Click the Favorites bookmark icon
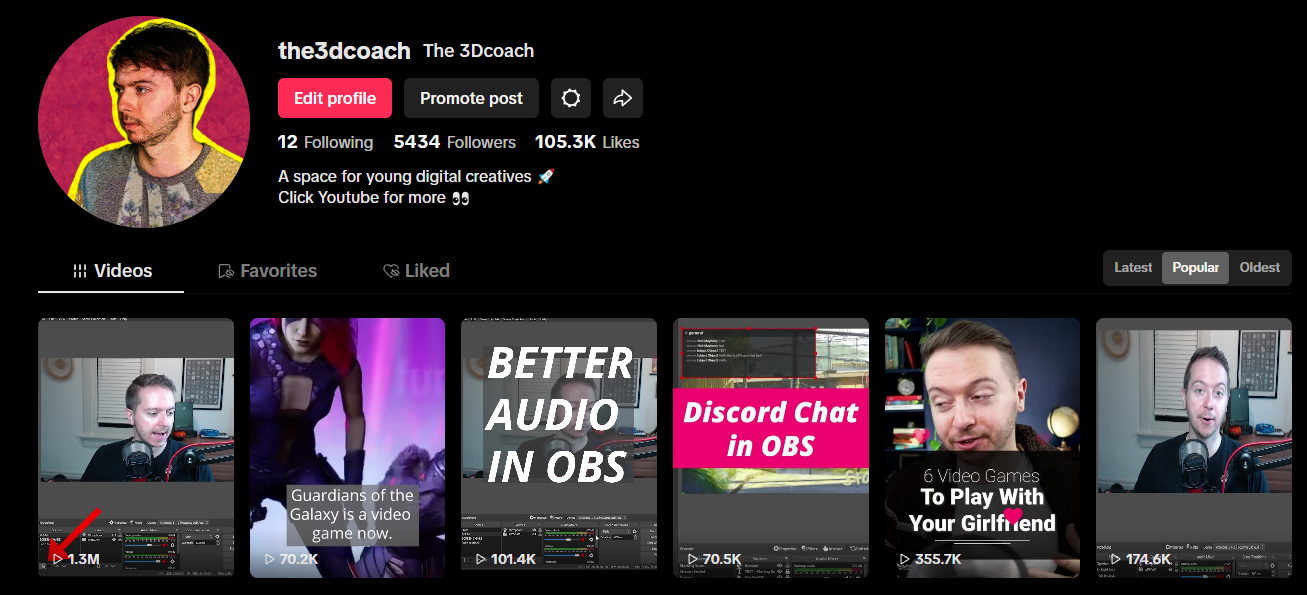This screenshot has width=1307, height=595. 226,271
